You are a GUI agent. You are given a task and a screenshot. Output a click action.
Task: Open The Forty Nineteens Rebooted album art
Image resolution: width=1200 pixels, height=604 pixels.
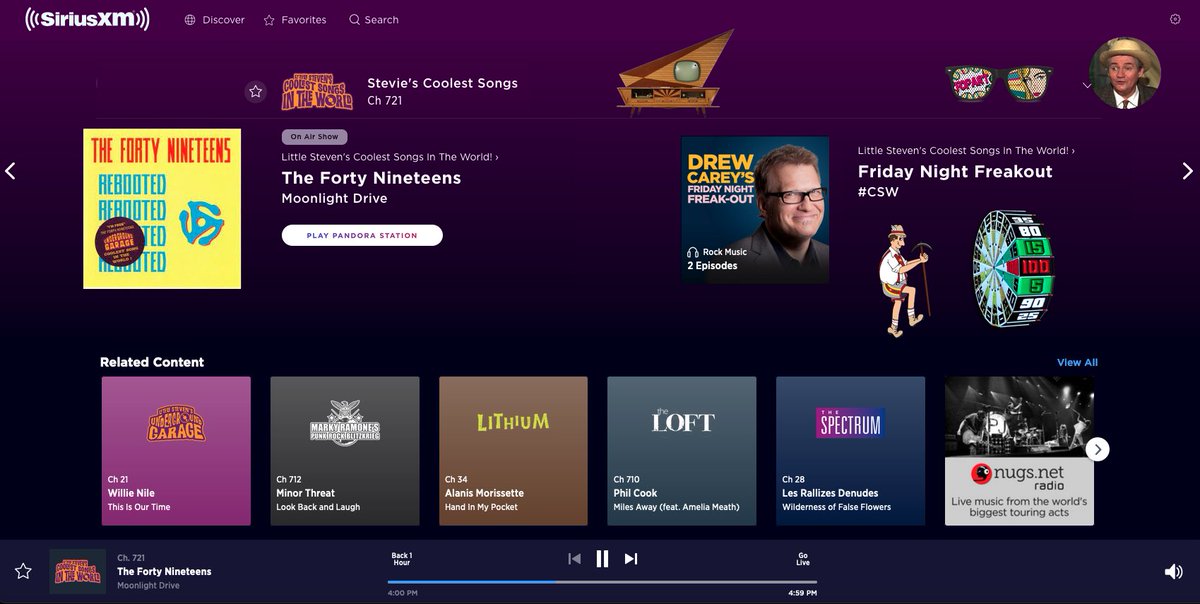162,208
